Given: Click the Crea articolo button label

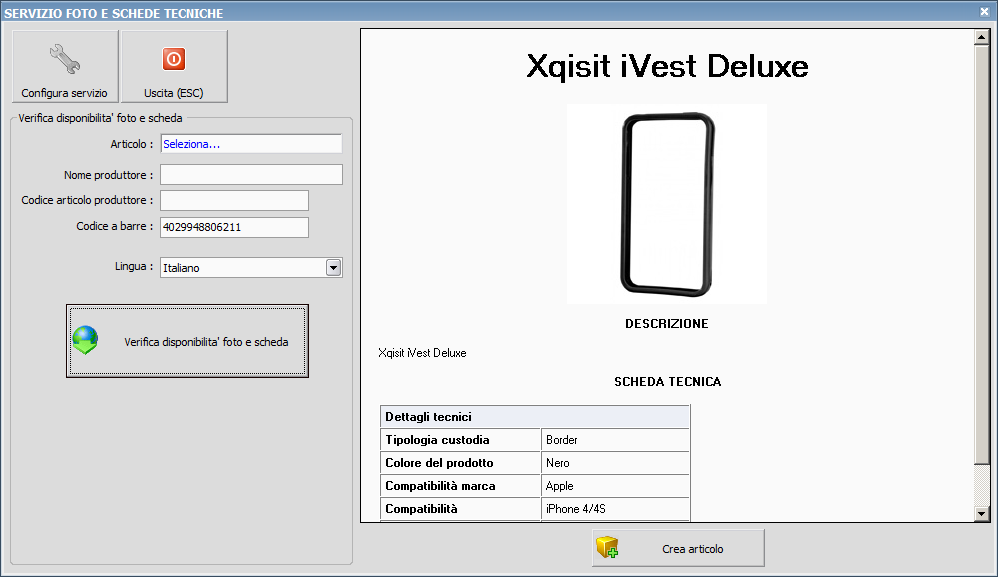Looking at the screenshot, I should coord(692,549).
